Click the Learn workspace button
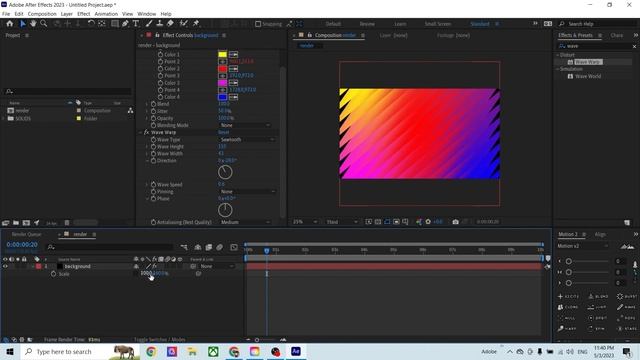 (x=400, y=24)
